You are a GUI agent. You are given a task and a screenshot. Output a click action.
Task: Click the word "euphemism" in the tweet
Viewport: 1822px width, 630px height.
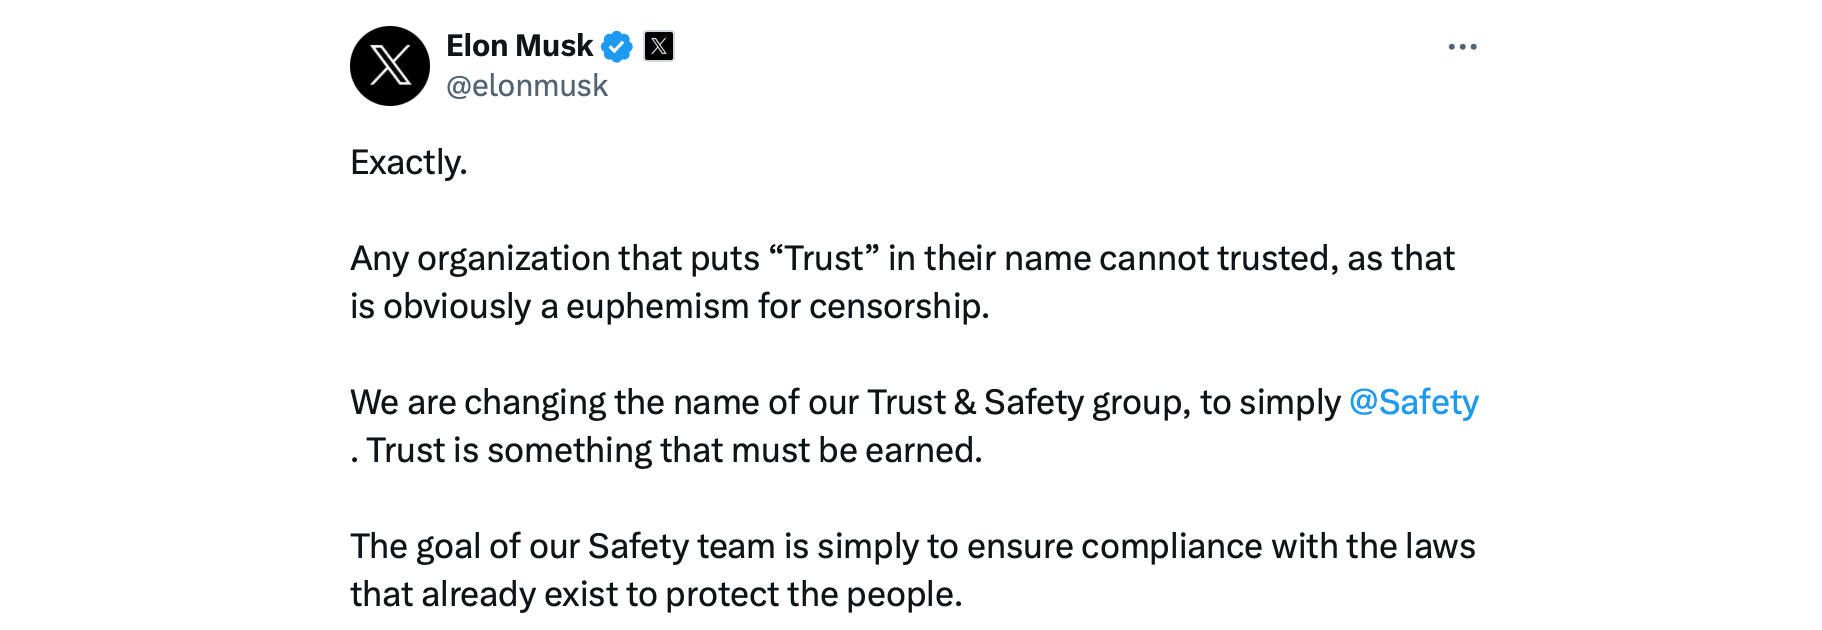pos(657,306)
